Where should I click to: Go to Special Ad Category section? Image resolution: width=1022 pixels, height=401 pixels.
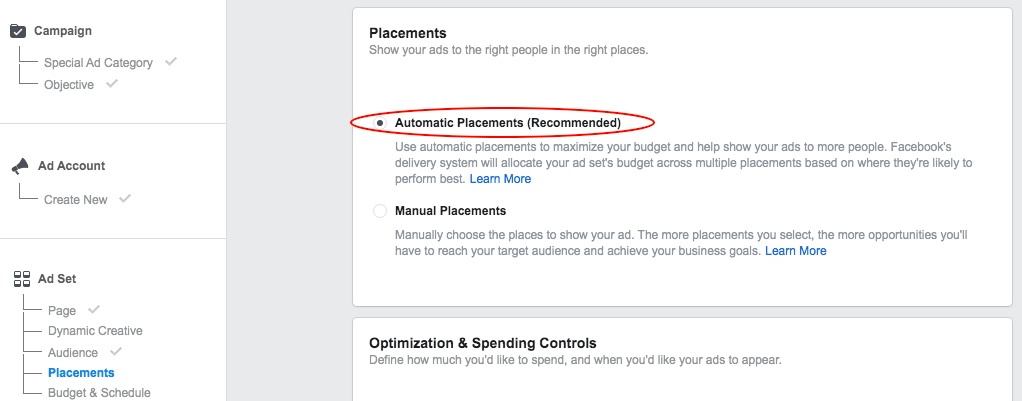(98, 63)
